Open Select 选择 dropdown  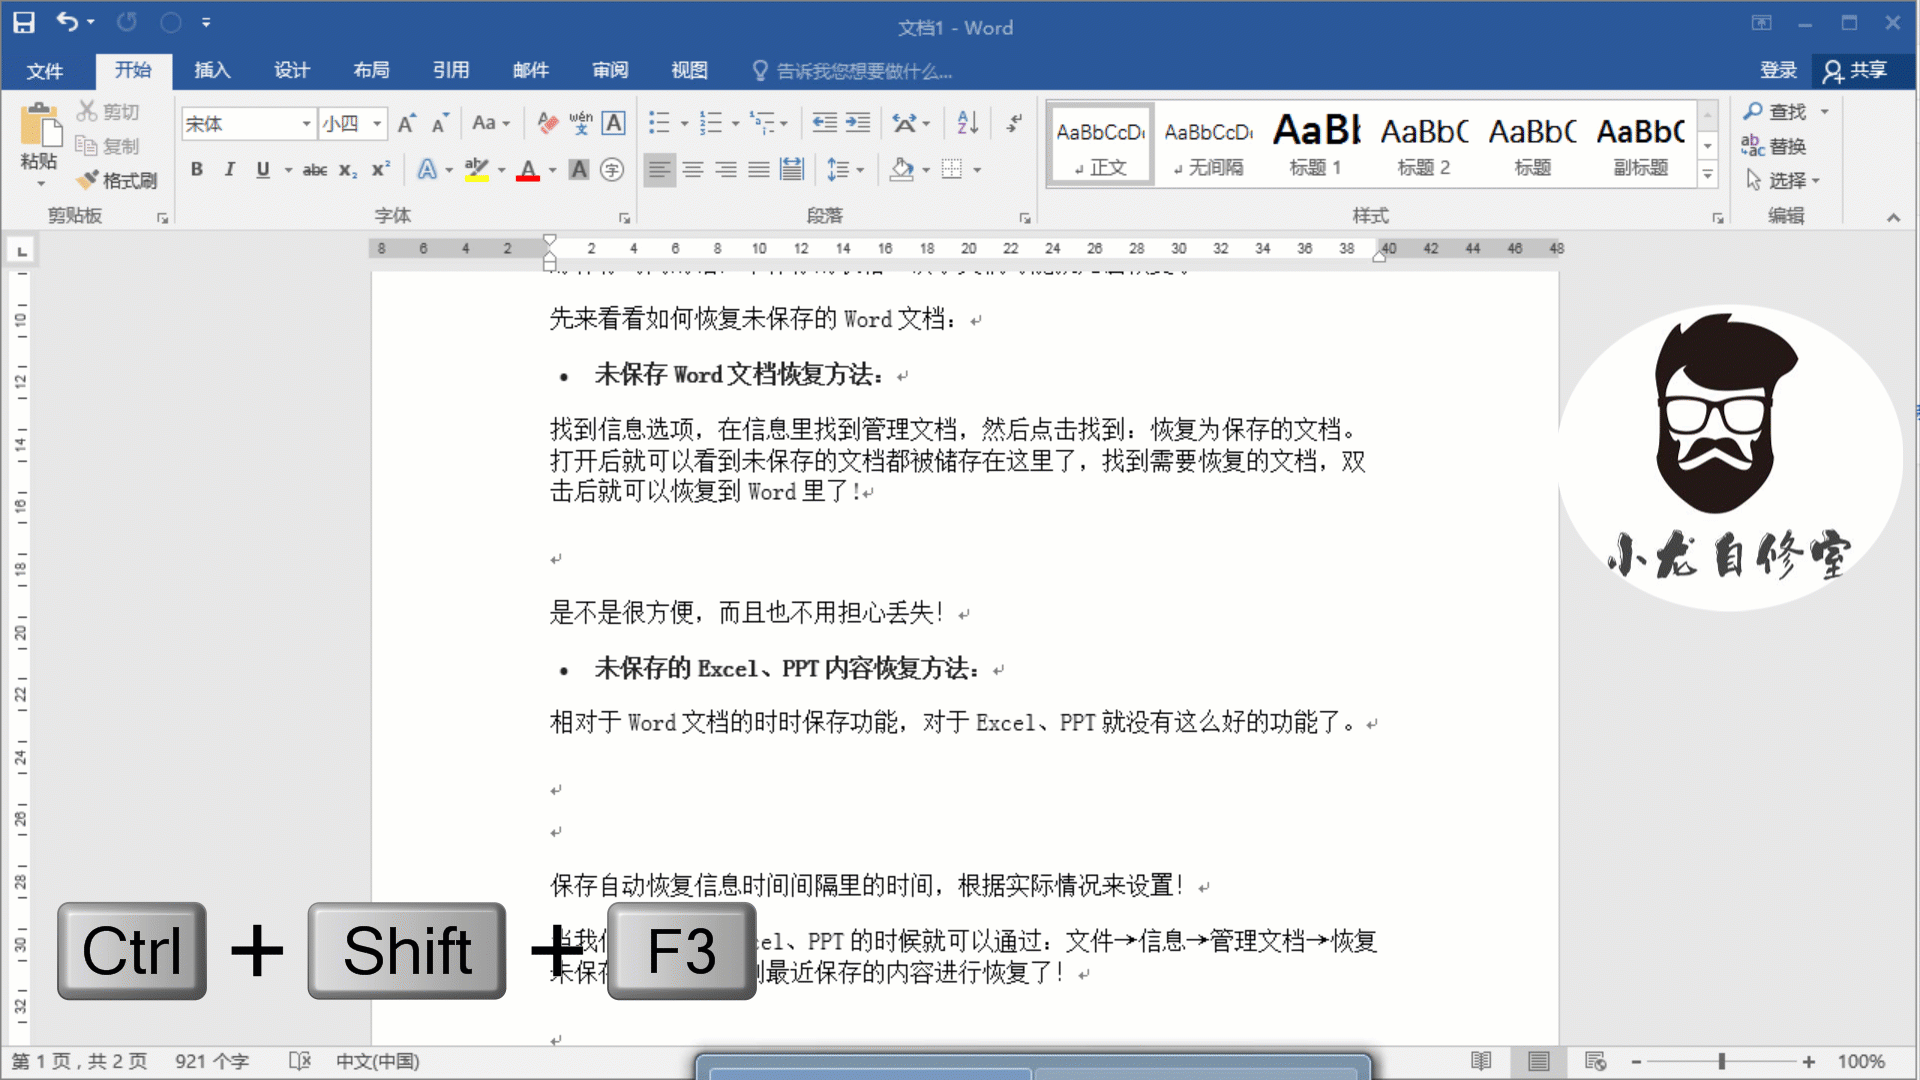point(1783,180)
